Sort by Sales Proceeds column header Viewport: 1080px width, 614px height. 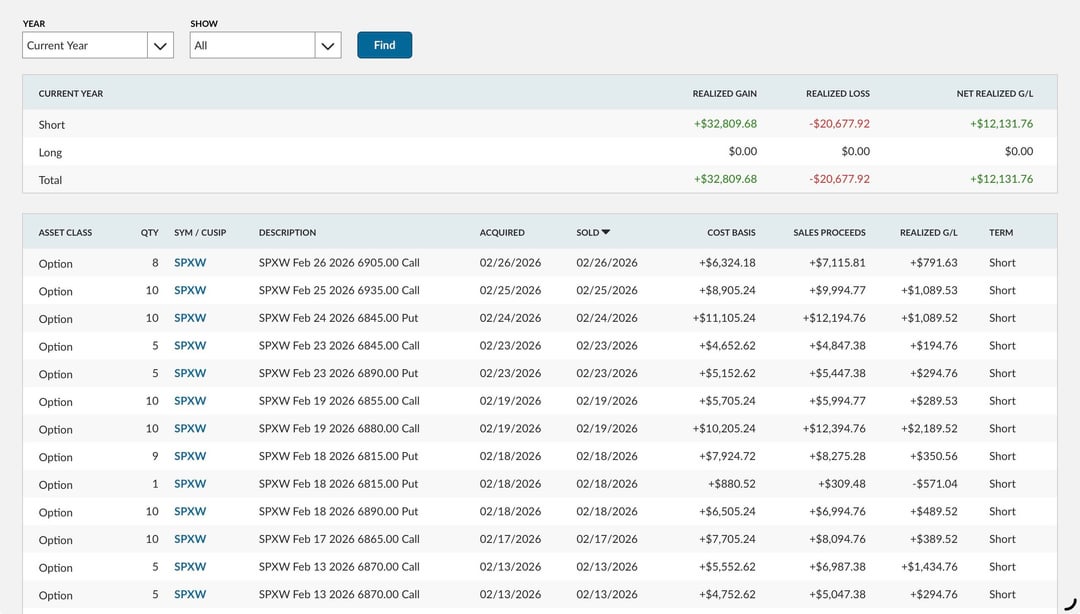click(x=829, y=233)
